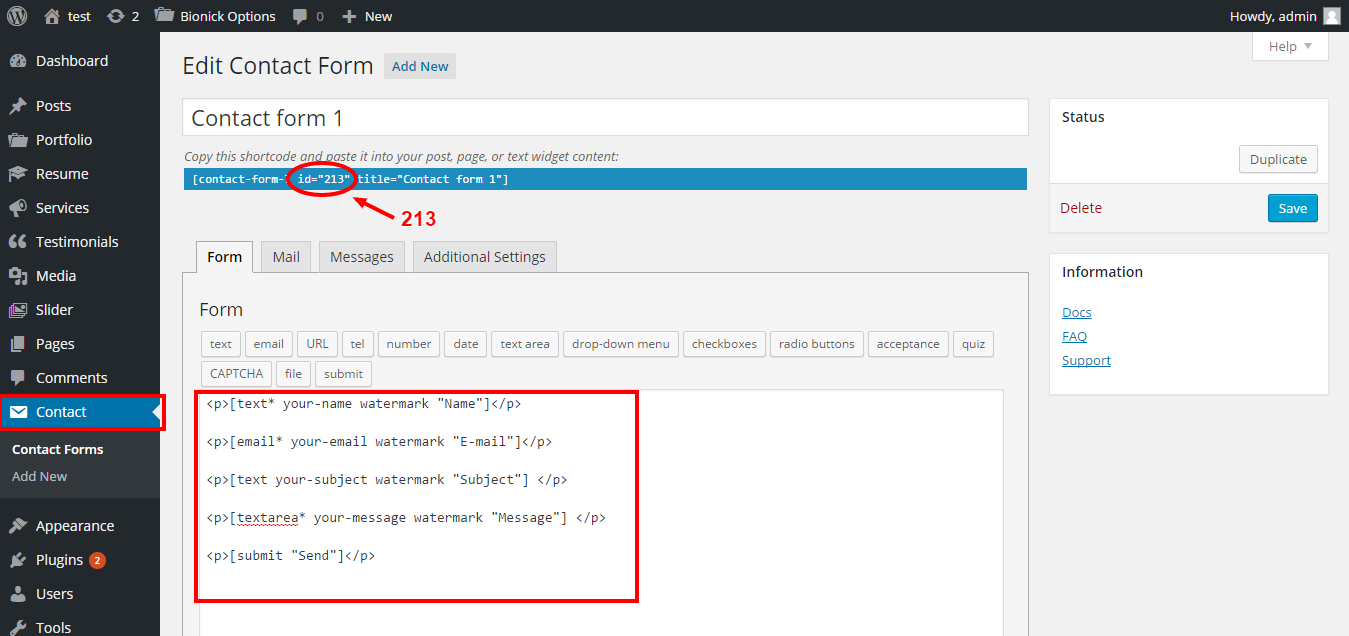The image size is (1349, 636).
Task: Open the Bionick Options admin bar item
Action: [215, 16]
